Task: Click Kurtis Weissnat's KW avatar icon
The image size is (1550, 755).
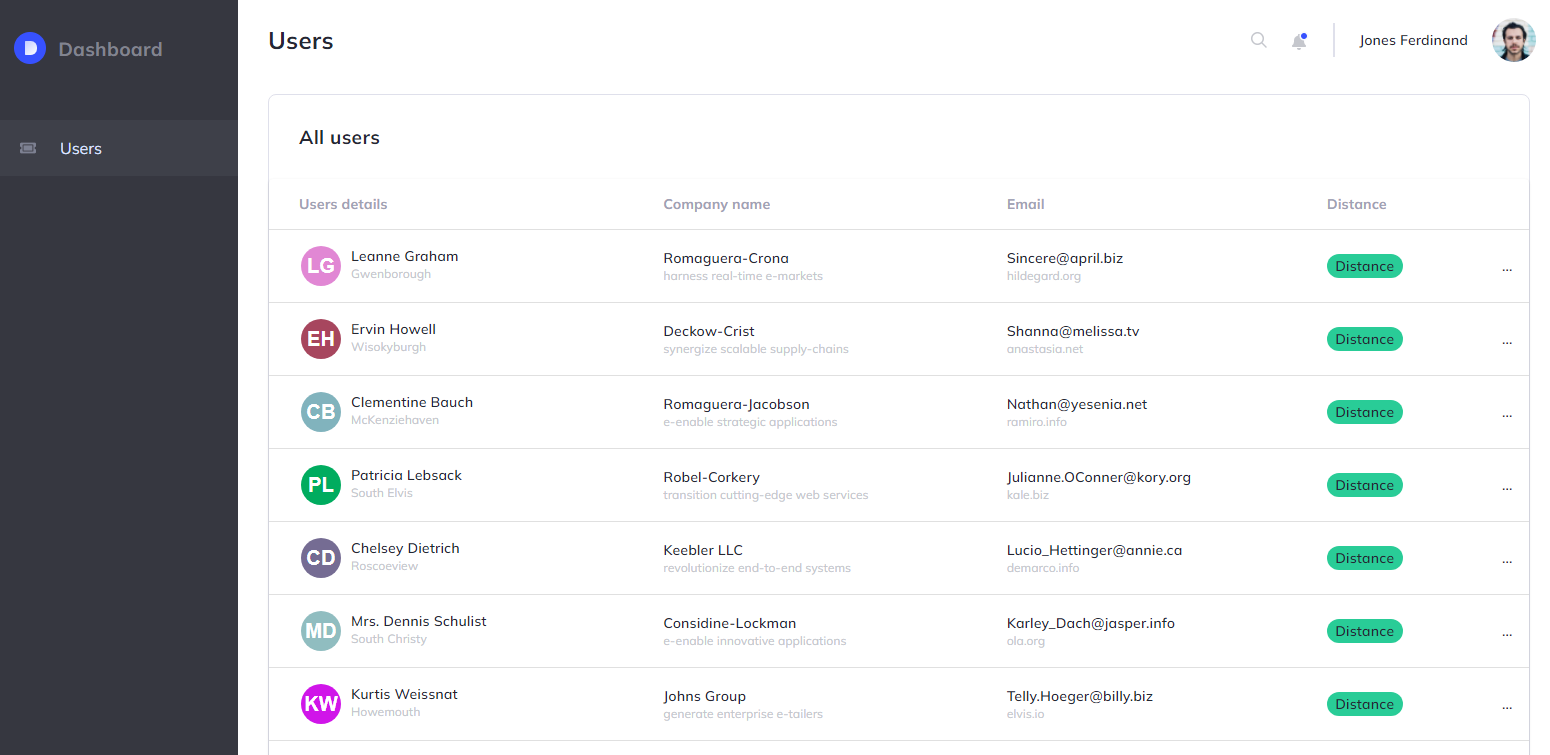Action: point(320,703)
